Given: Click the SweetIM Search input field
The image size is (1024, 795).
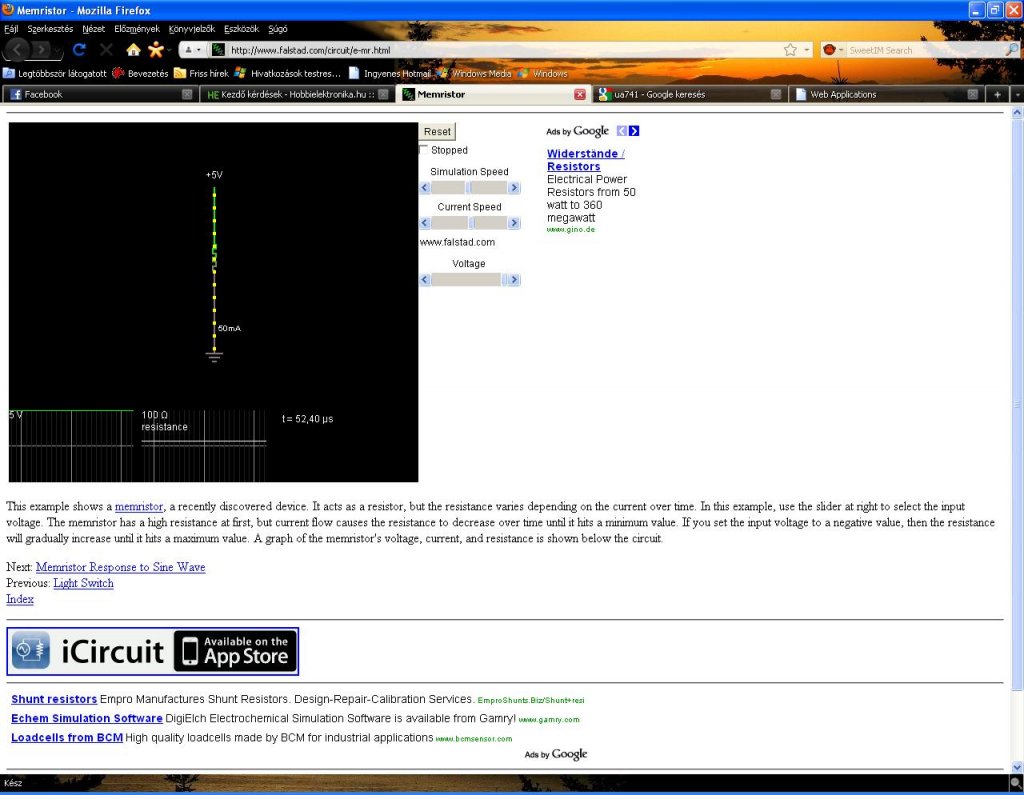Looking at the screenshot, I should (924, 50).
